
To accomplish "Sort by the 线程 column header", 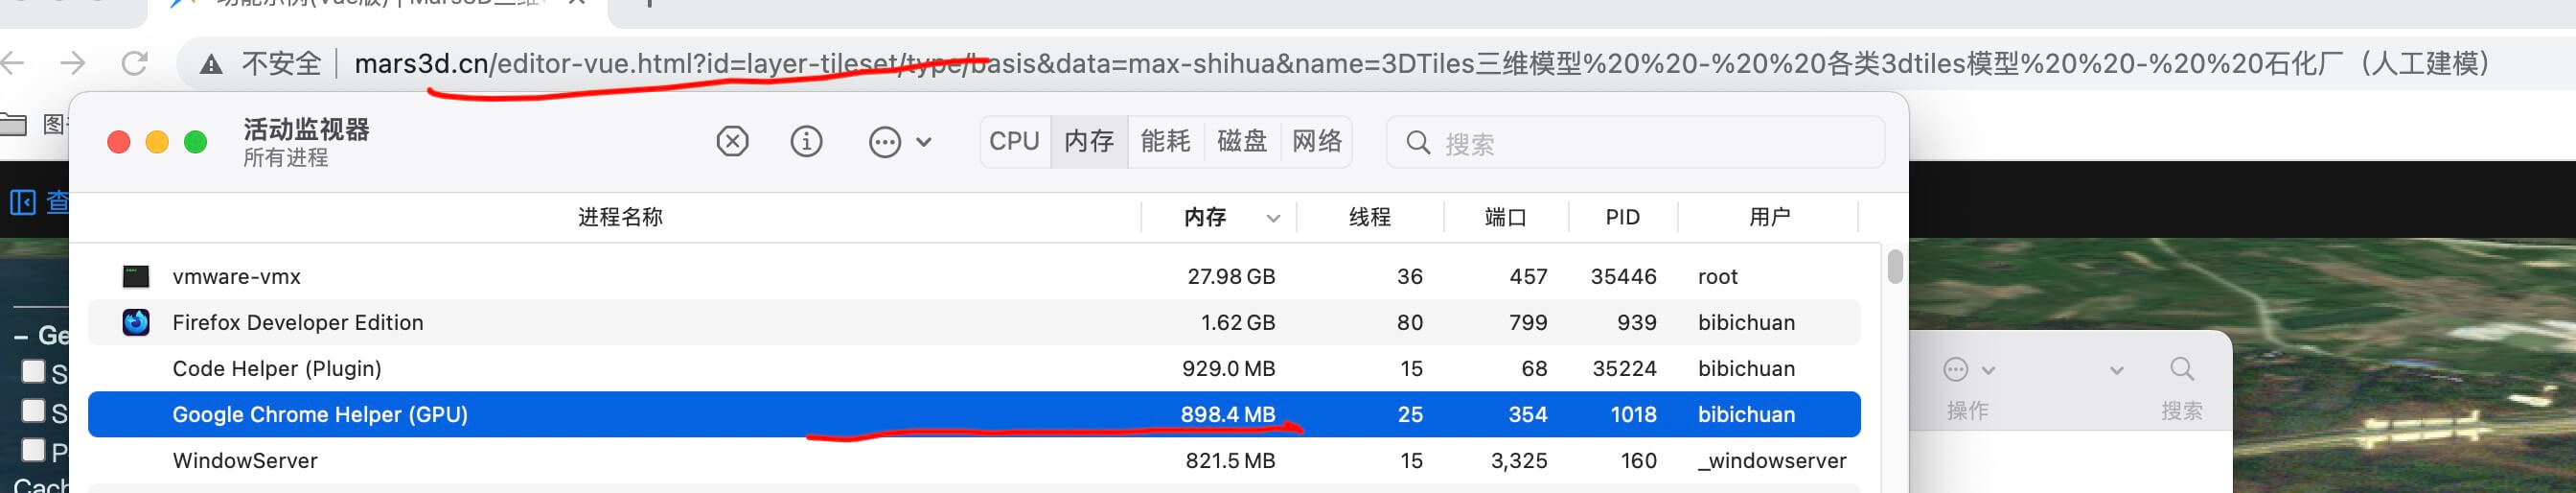I will [x=1369, y=217].
